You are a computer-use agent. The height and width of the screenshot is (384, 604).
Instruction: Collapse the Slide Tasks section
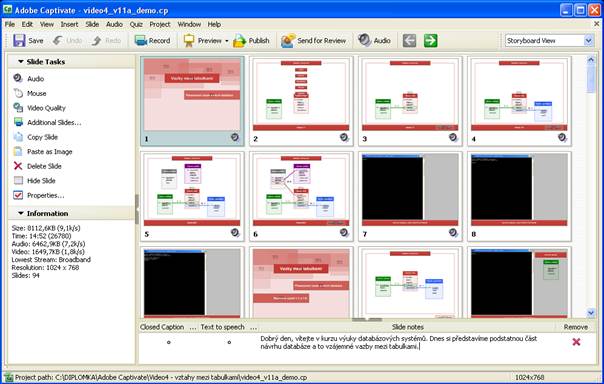(21, 62)
